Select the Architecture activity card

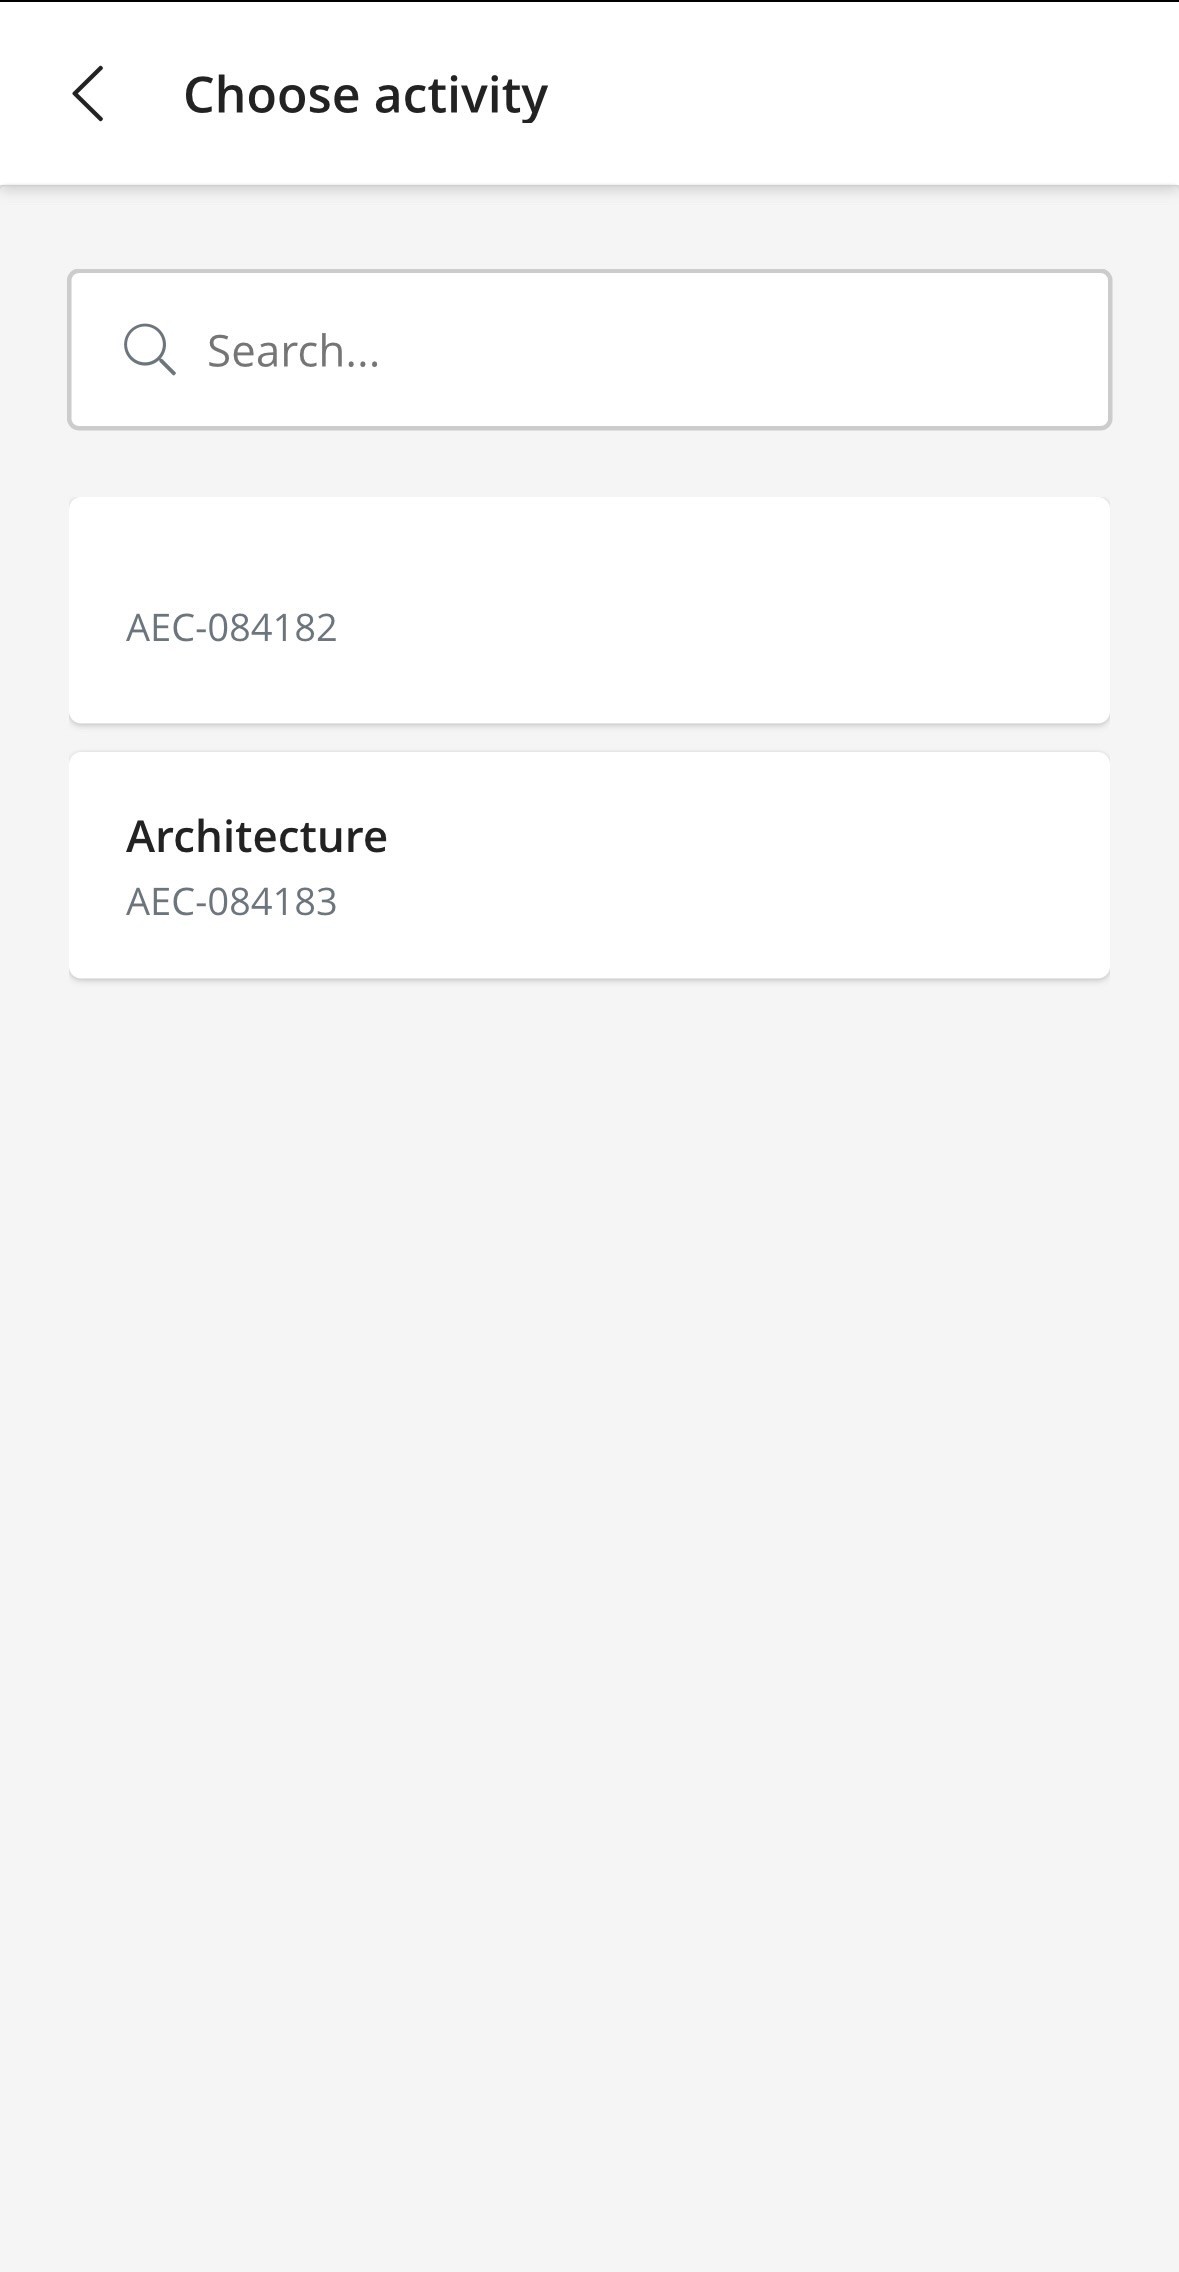589,865
